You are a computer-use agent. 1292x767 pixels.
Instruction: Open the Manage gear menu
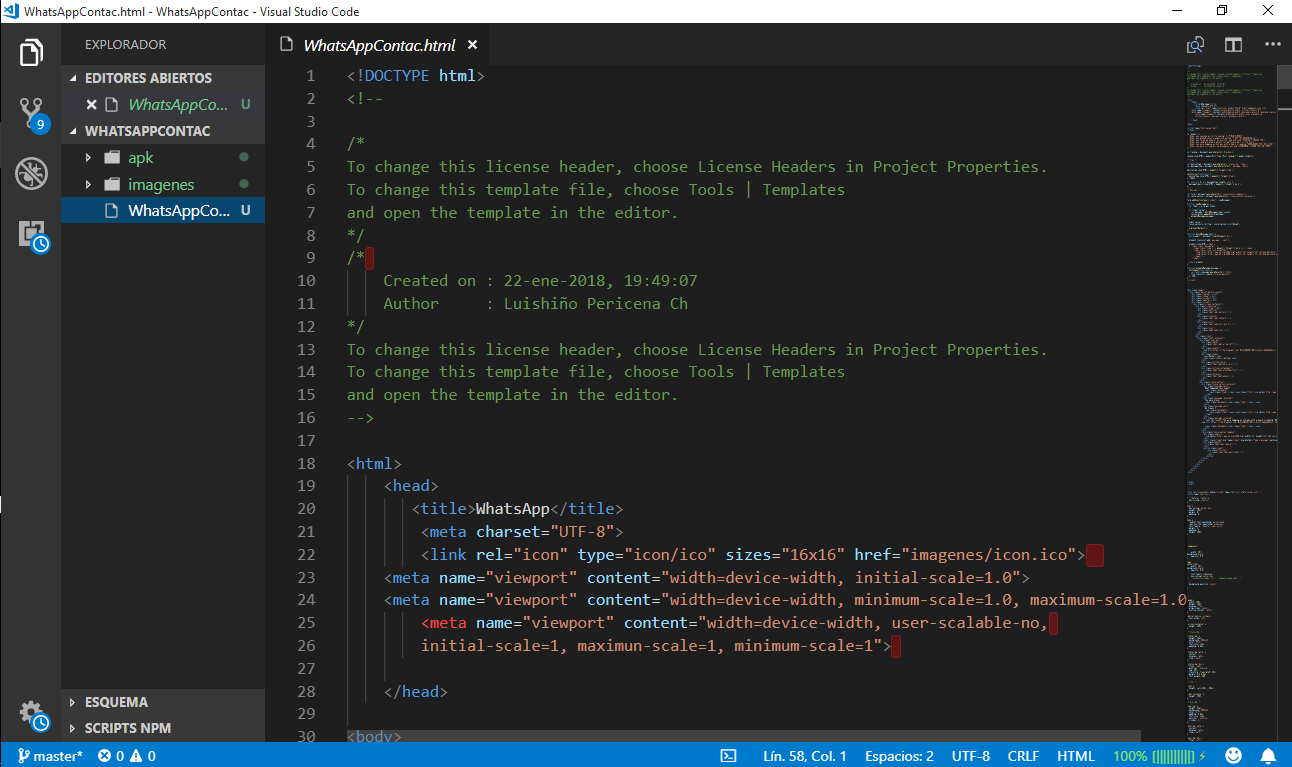pyautogui.click(x=33, y=714)
